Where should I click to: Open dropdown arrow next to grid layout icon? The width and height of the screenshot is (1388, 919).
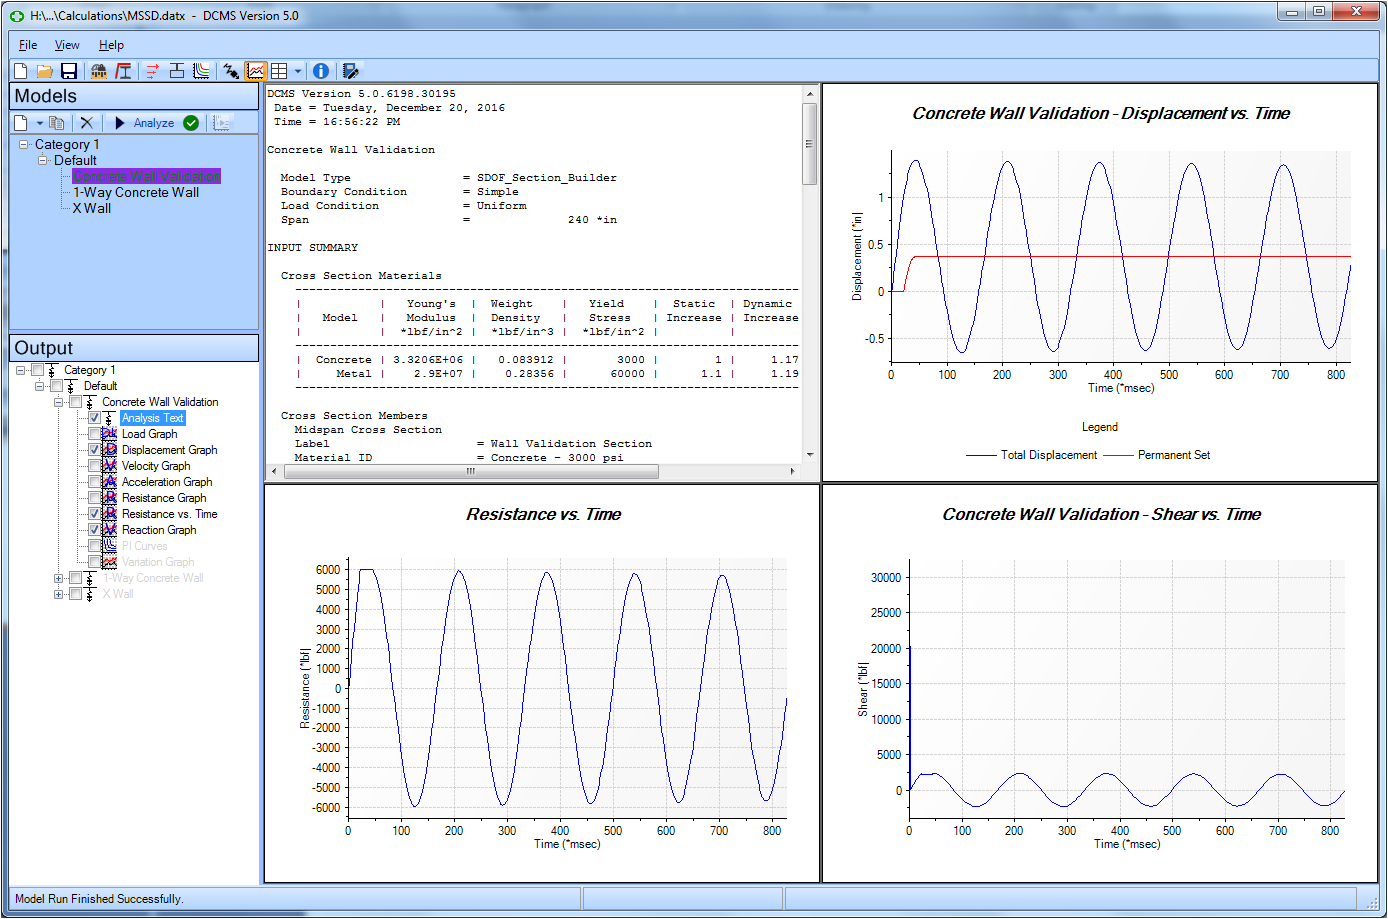(x=298, y=71)
